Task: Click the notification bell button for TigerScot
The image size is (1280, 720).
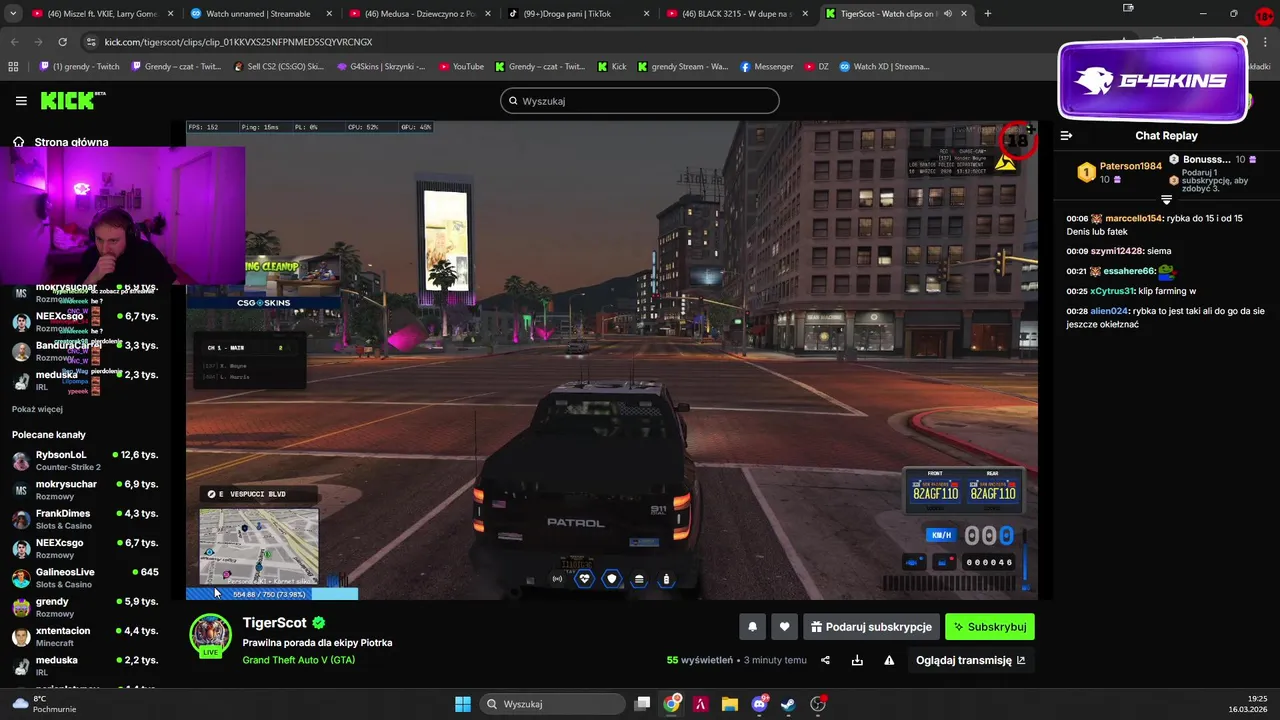Action: [x=752, y=627]
